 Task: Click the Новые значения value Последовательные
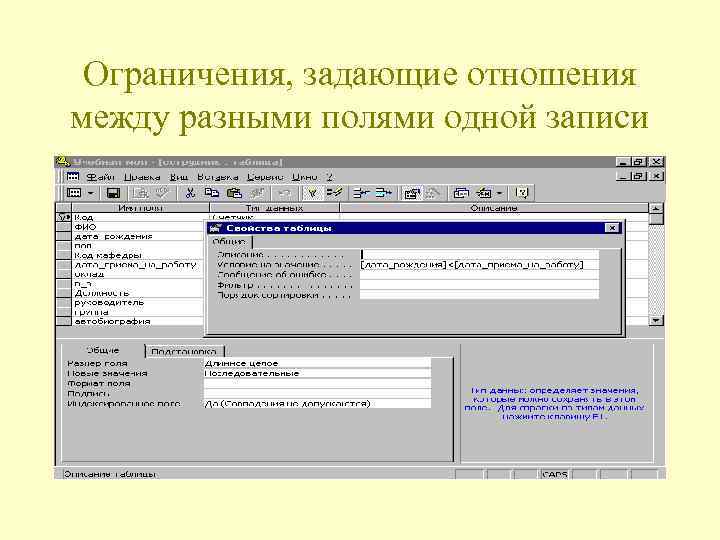pyautogui.click(x=317, y=373)
